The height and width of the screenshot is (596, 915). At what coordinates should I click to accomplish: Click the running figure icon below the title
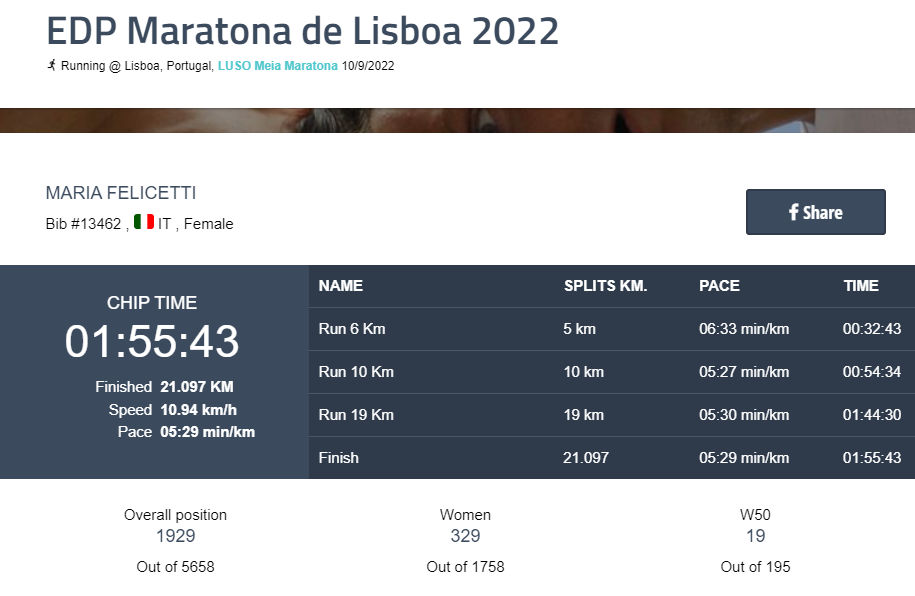click(51, 66)
